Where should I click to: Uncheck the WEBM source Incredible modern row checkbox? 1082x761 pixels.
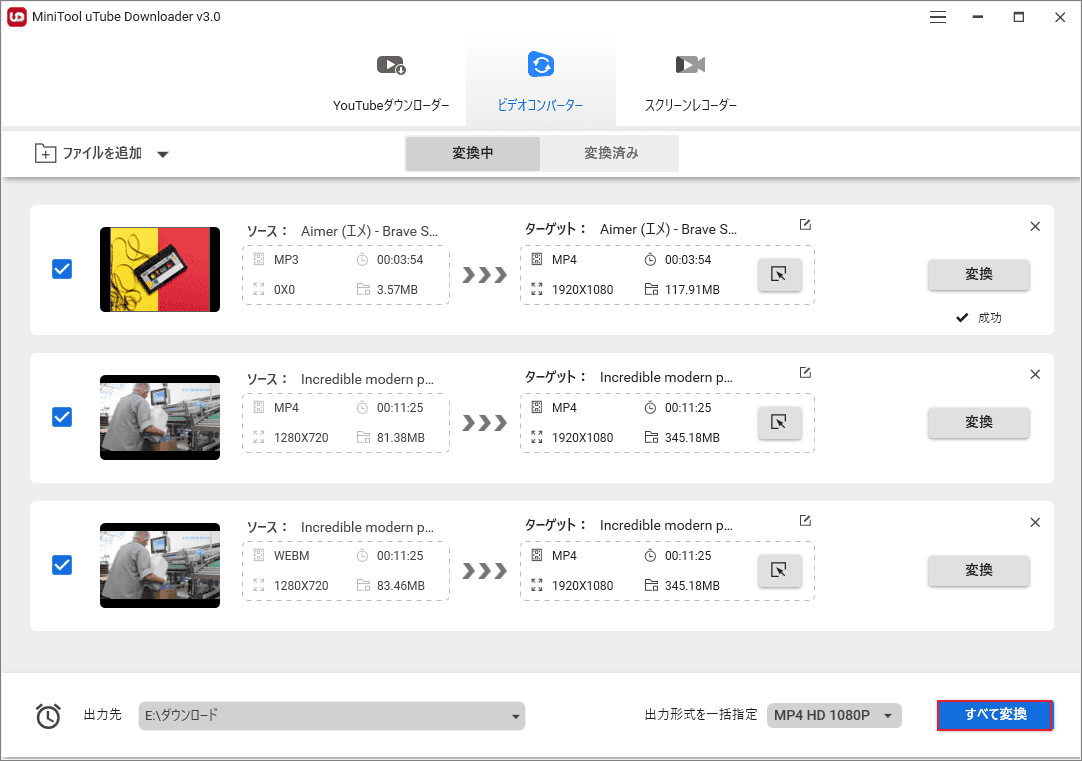(x=62, y=565)
